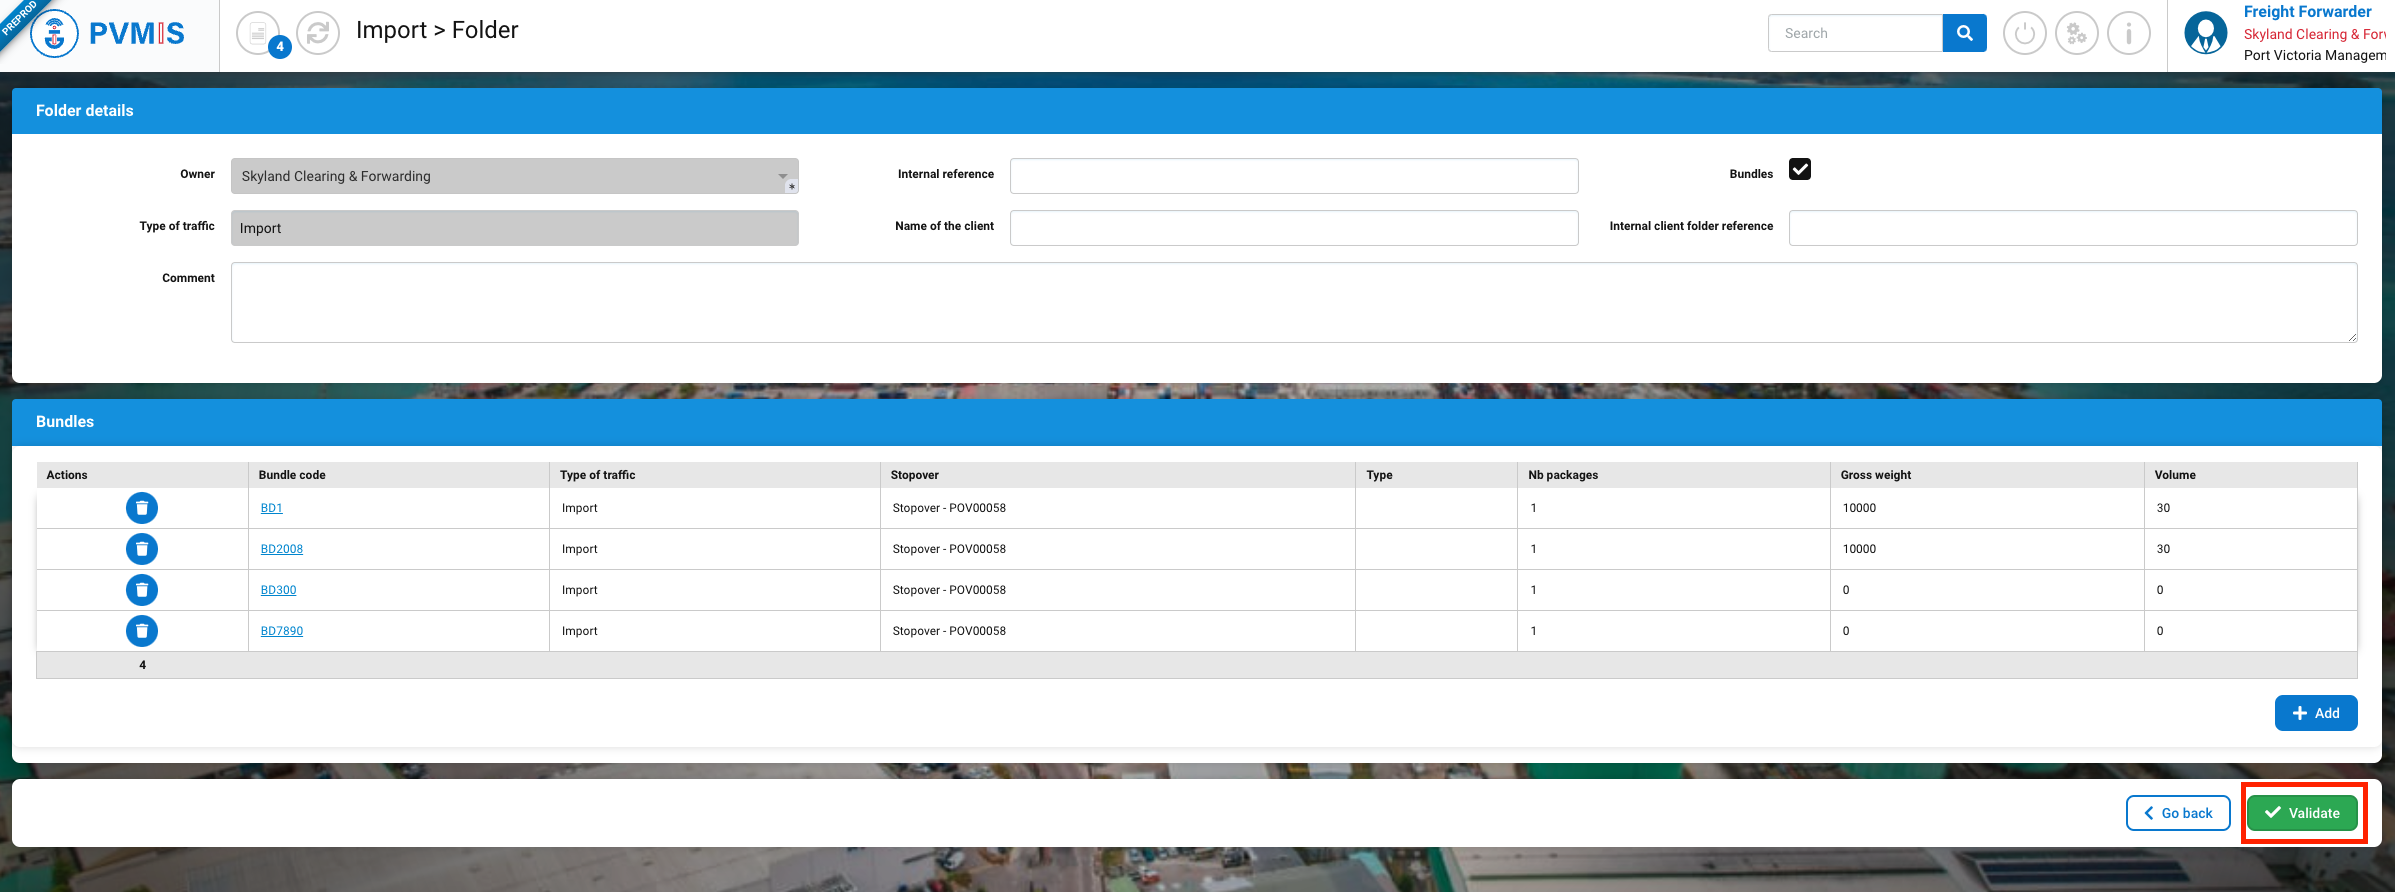Open the settings gears icon
Image resolution: width=2395 pixels, height=892 pixels.
(x=2076, y=34)
